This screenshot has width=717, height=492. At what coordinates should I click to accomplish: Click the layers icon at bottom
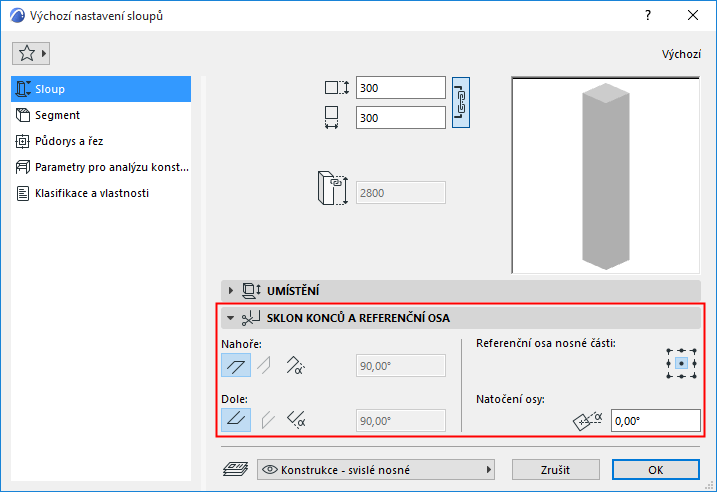235,469
